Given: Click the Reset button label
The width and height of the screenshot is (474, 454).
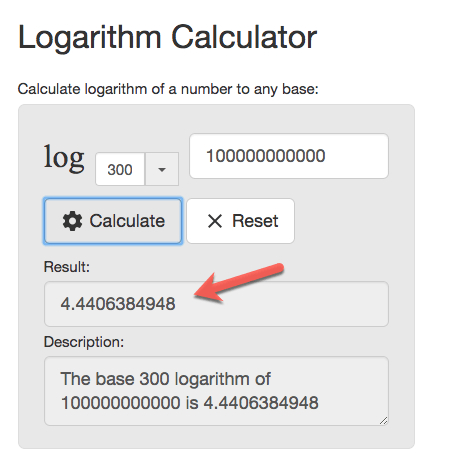Looking at the screenshot, I should [255, 221].
